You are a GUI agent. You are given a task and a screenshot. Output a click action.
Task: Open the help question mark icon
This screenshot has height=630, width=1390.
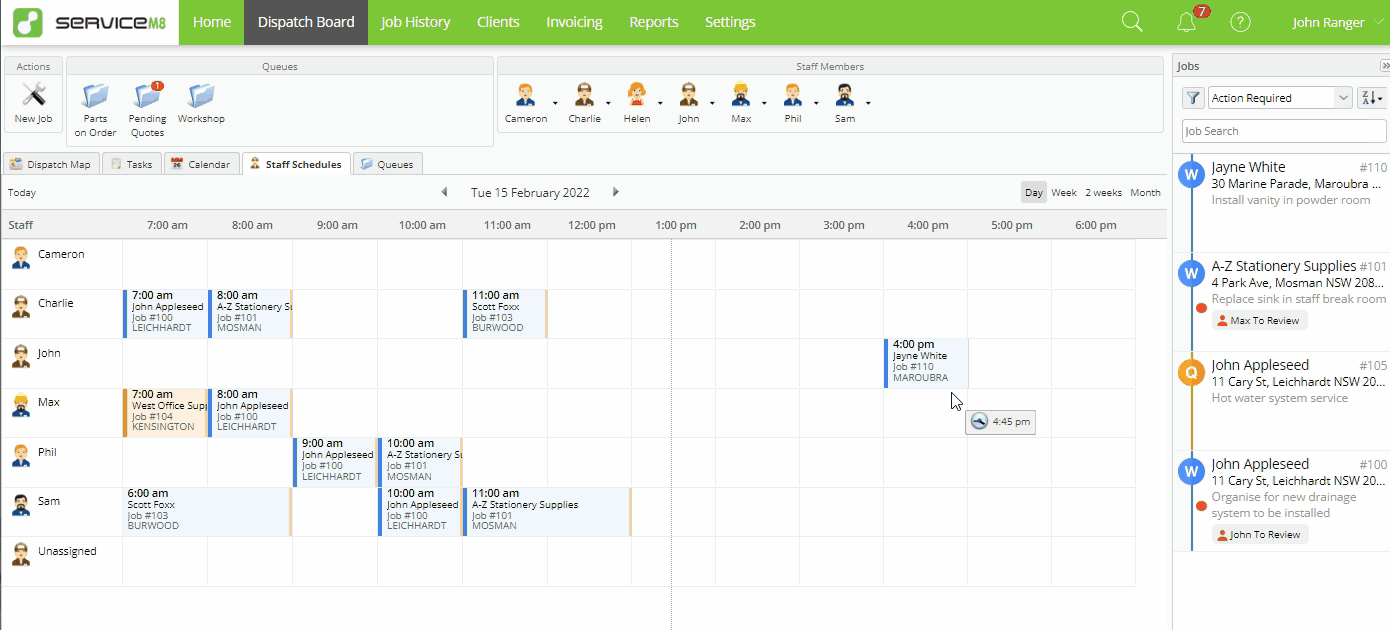[x=1241, y=22]
